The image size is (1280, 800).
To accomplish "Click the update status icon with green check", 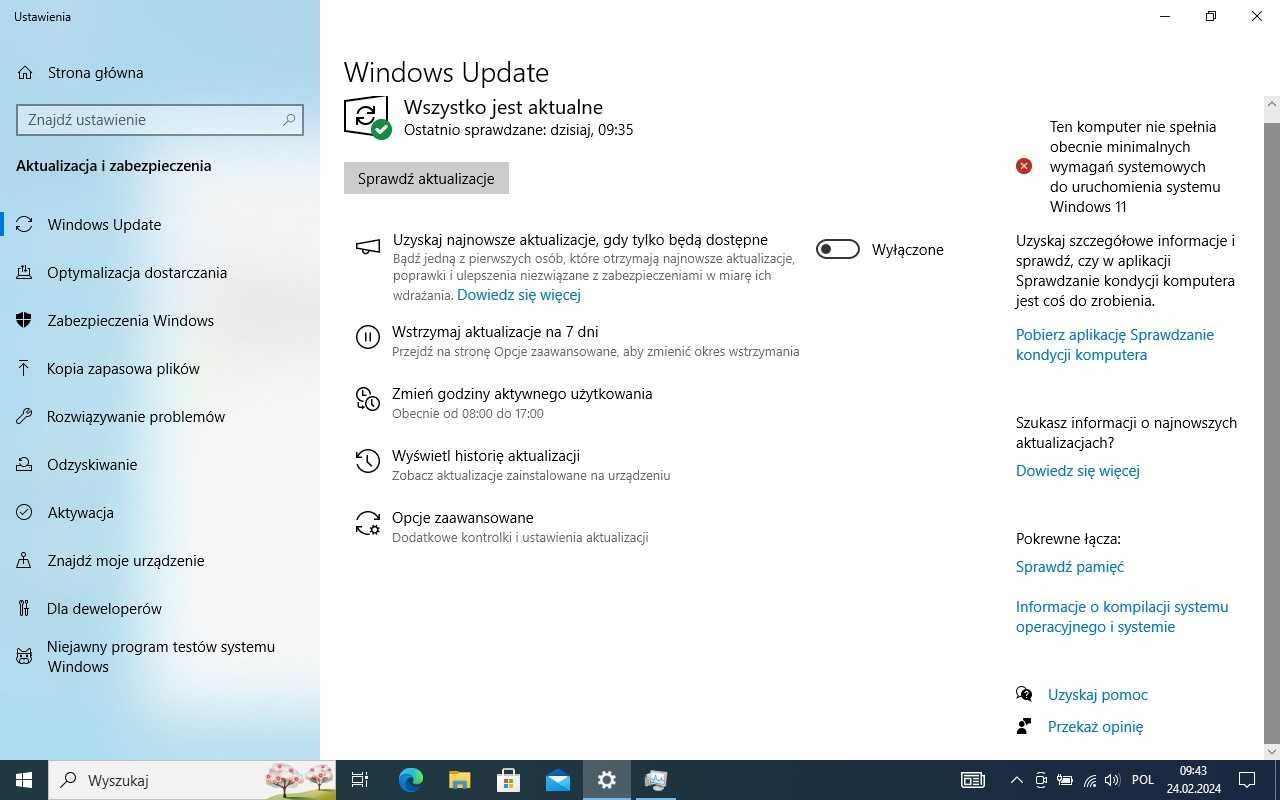I will 367,117.
